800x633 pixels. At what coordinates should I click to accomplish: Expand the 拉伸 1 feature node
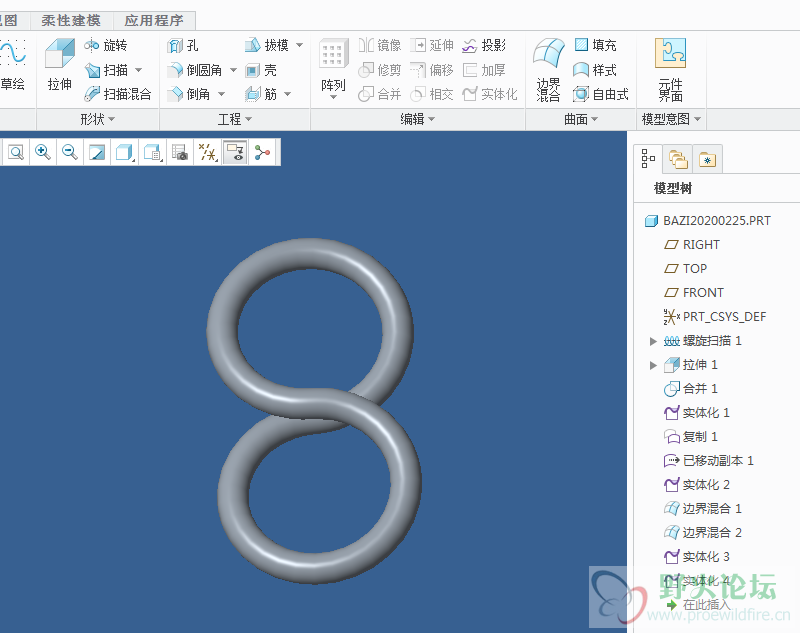pyautogui.click(x=653, y=365)
